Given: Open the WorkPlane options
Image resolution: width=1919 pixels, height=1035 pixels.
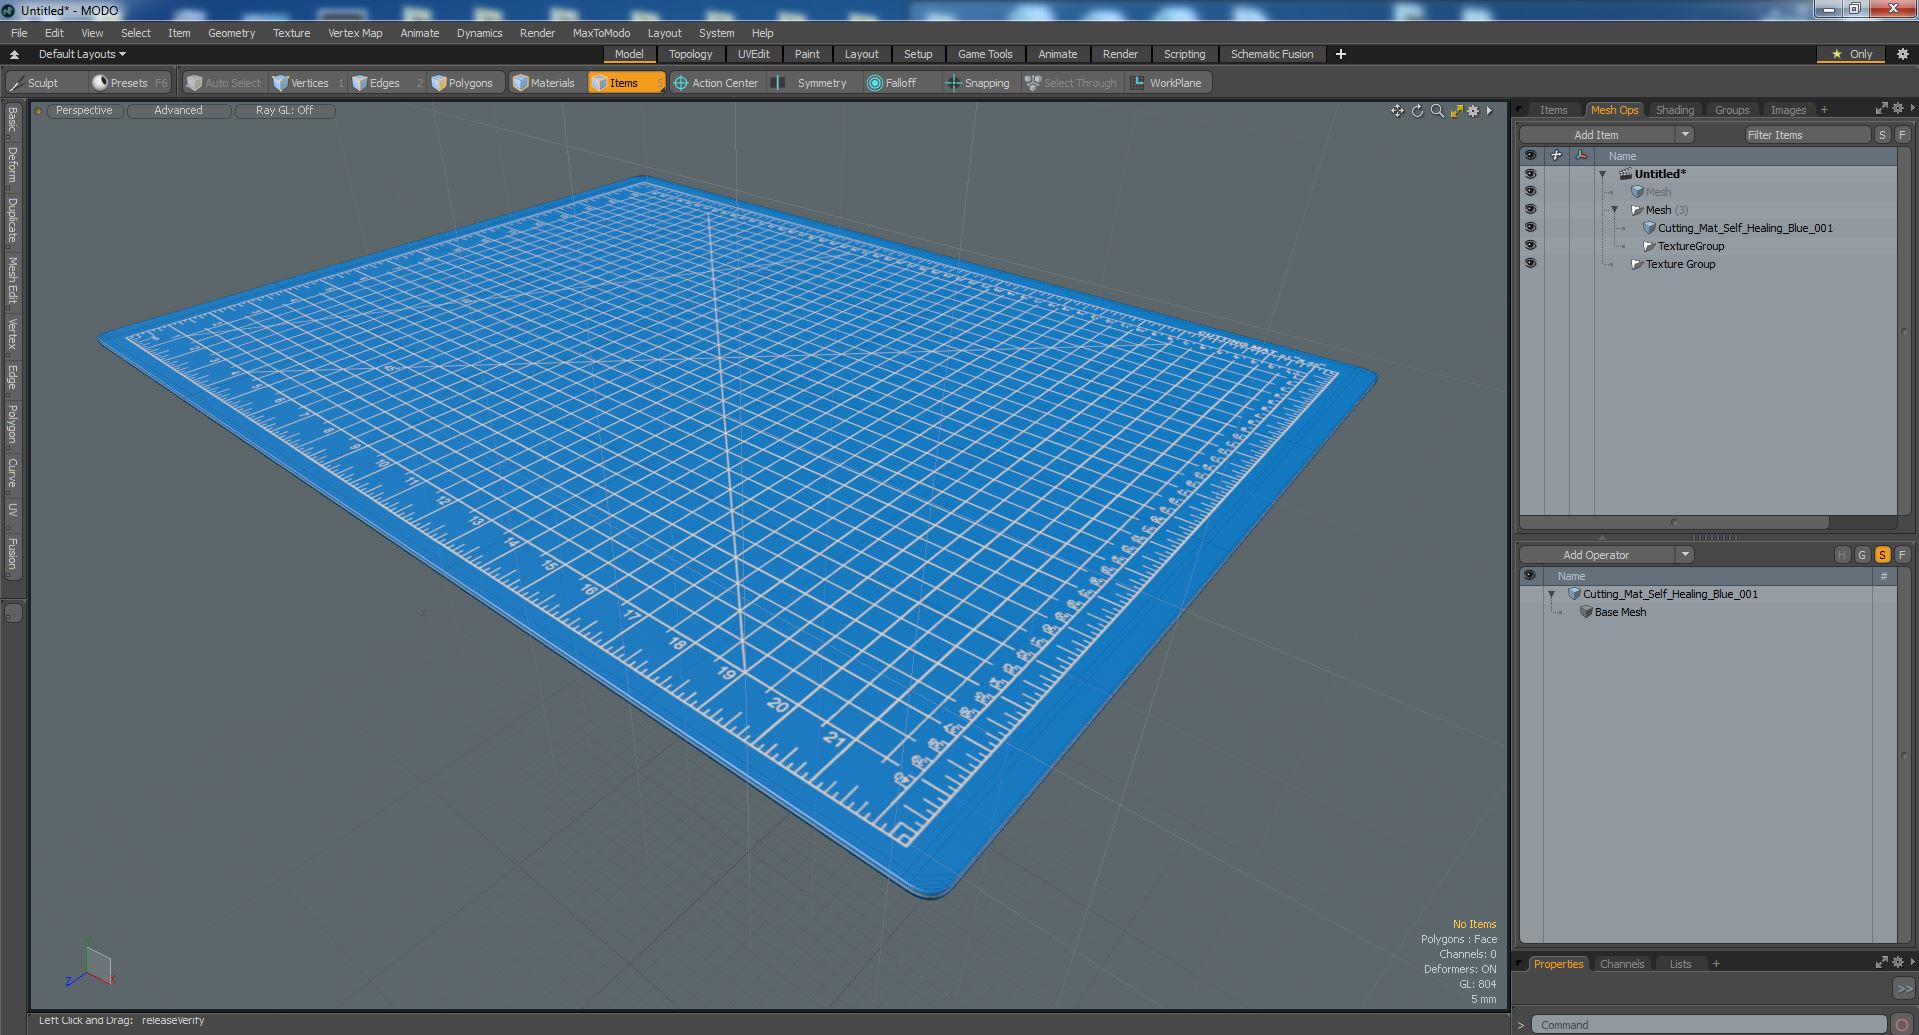Looking at the screenshot, I should point(1169,83).
